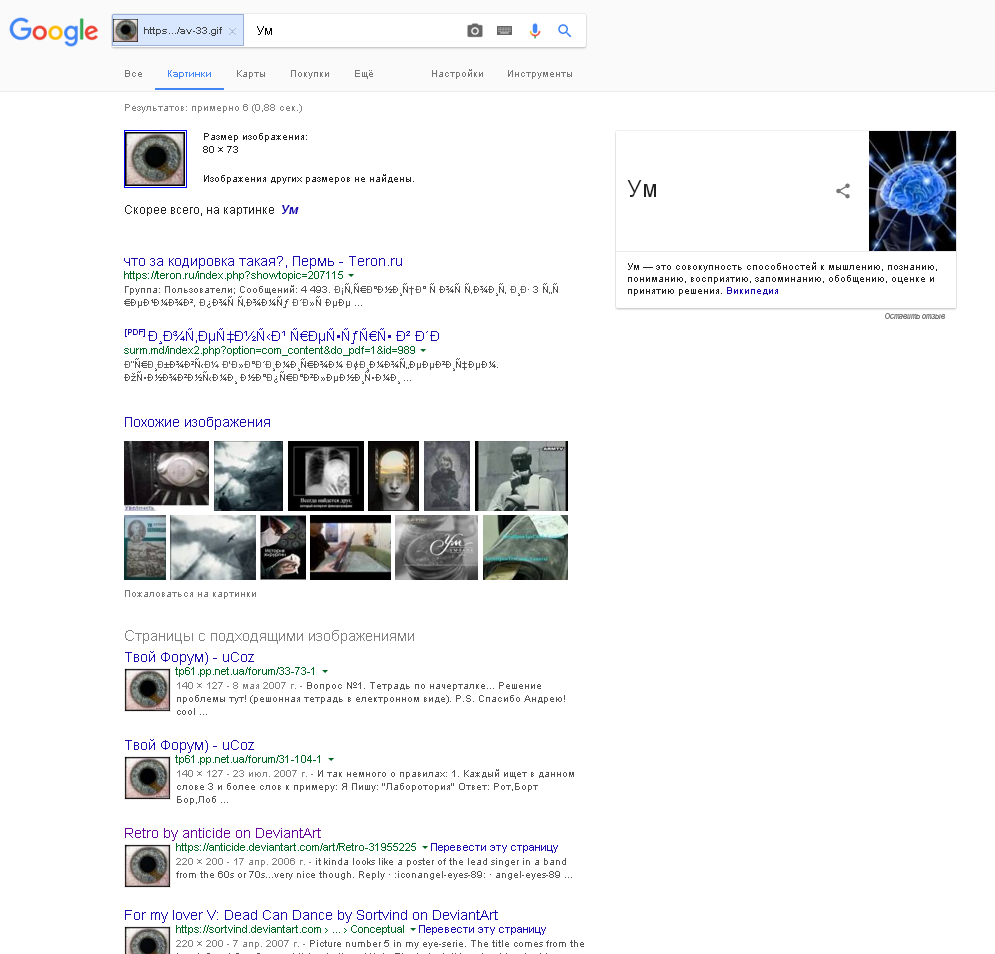Click the image thumbnail chip in the search bar
Screen dimensions: 995x954
[126, 30]
